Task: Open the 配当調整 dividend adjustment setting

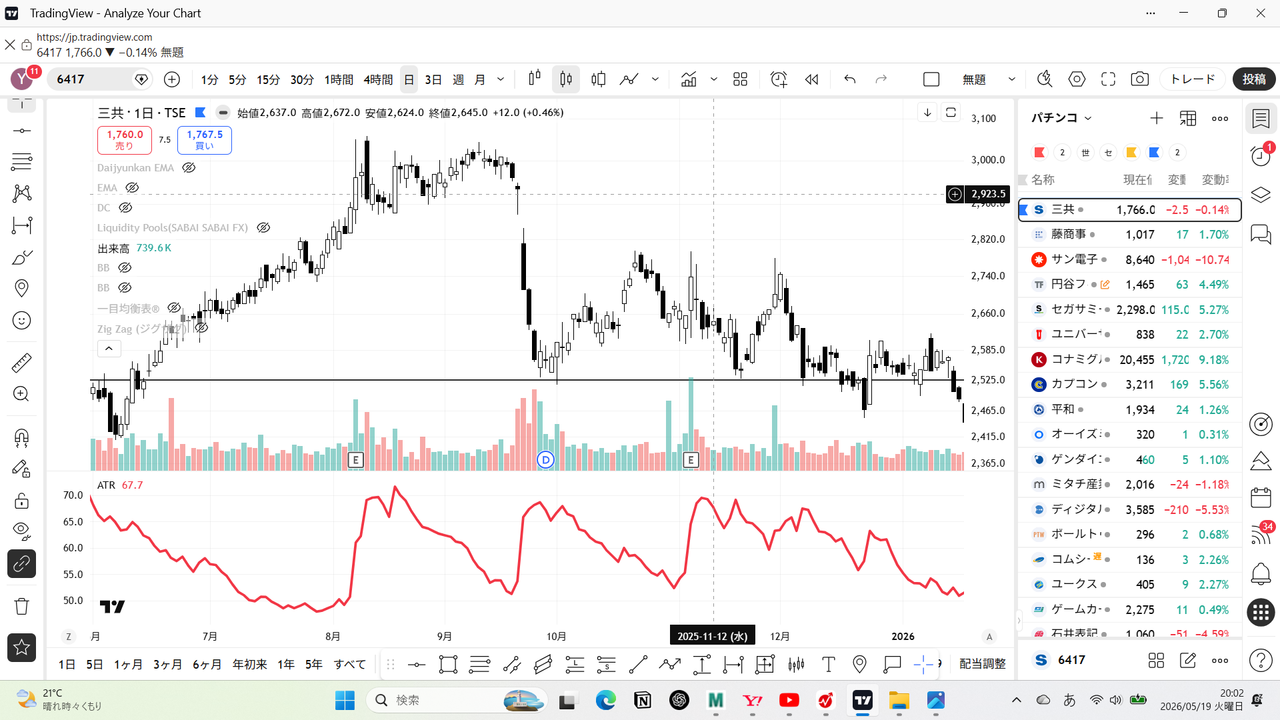Action: point(983,664)
